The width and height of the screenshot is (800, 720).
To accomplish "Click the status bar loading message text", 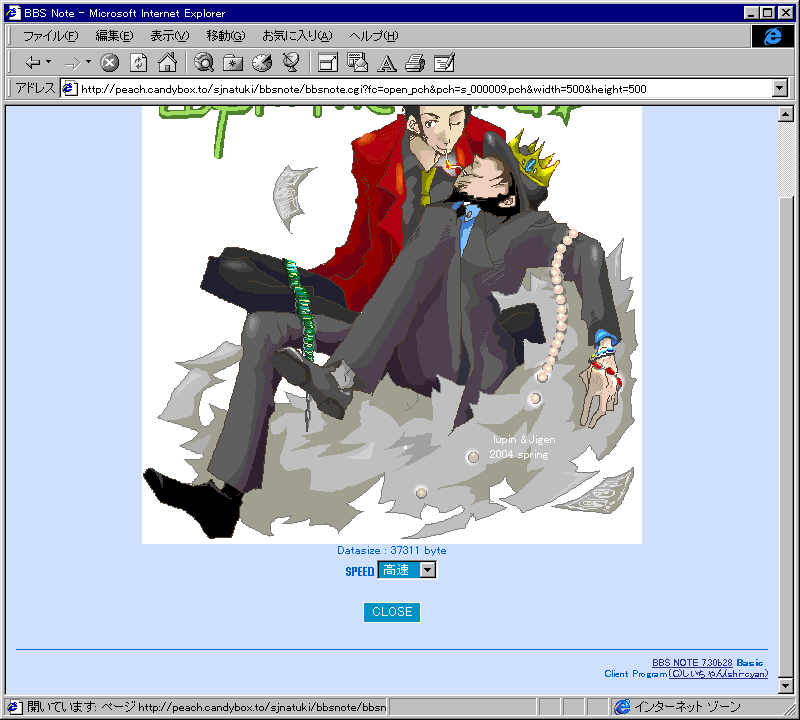I will pyautogui.click(x=207, y=707).
